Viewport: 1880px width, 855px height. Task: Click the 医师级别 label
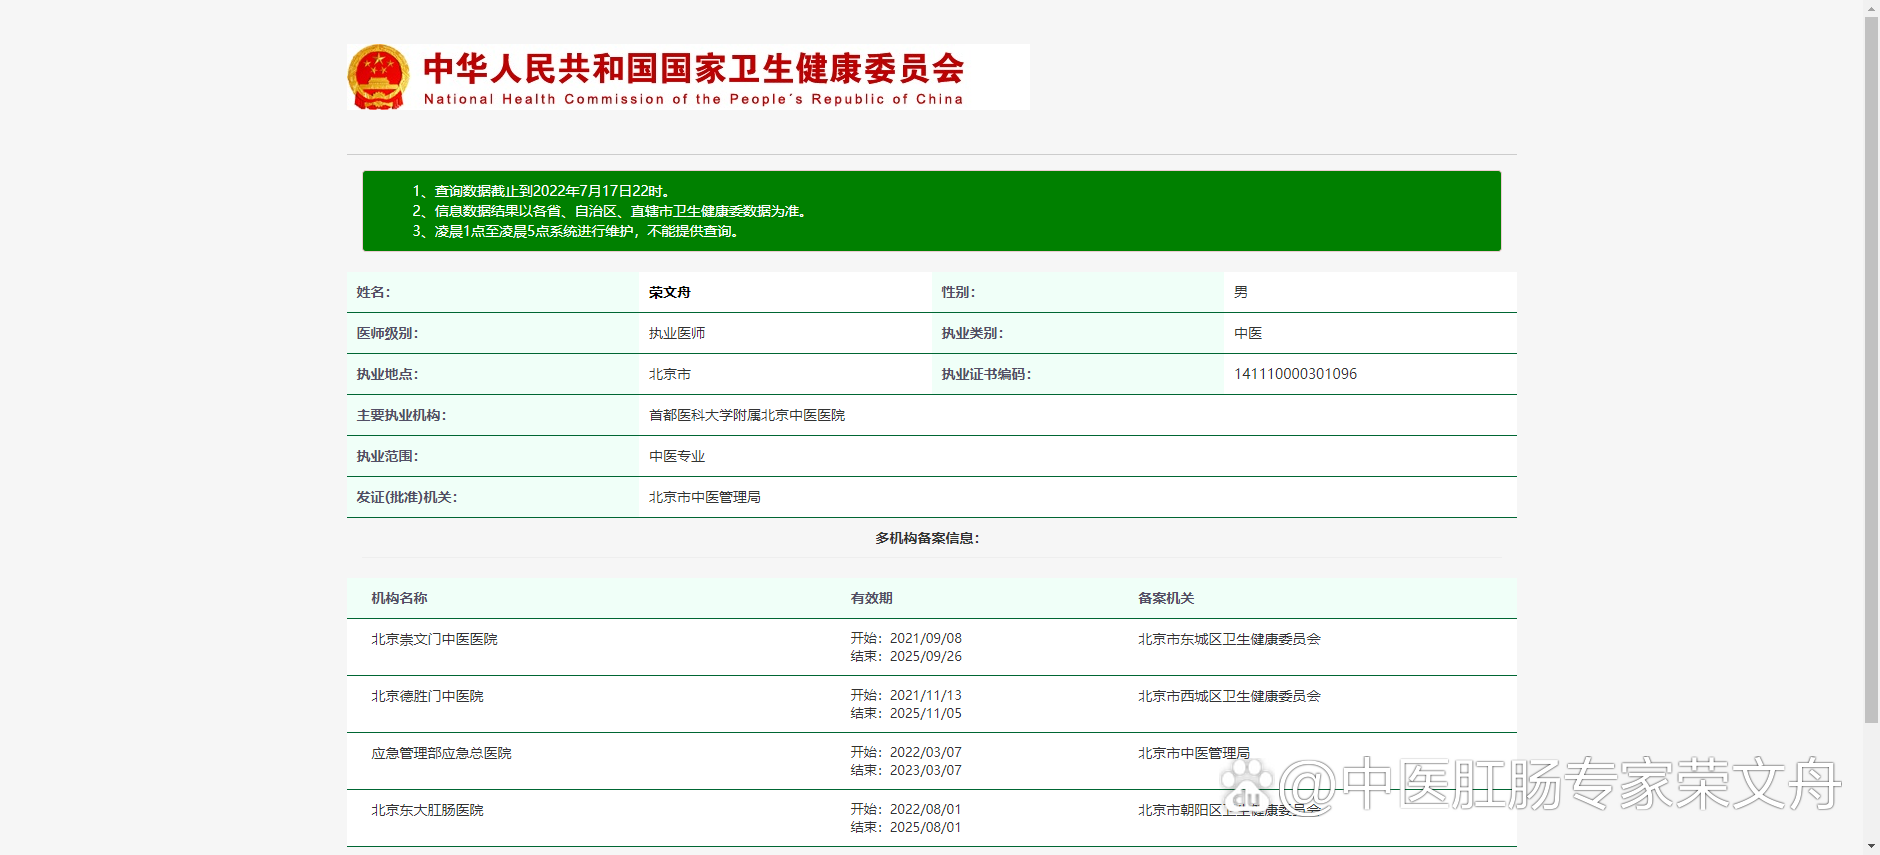tap(387, 333)
